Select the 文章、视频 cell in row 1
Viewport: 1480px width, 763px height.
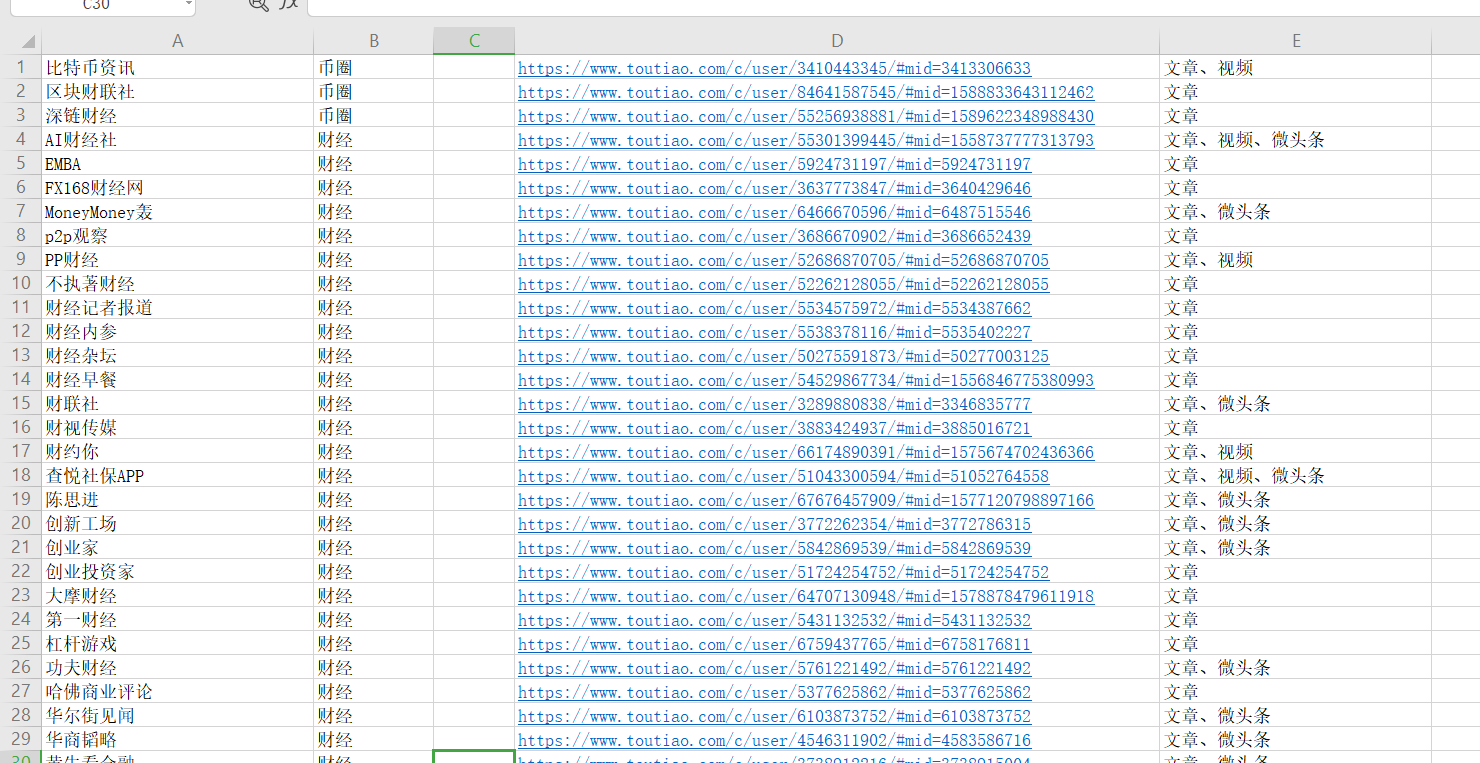(x=1296, y=68)
